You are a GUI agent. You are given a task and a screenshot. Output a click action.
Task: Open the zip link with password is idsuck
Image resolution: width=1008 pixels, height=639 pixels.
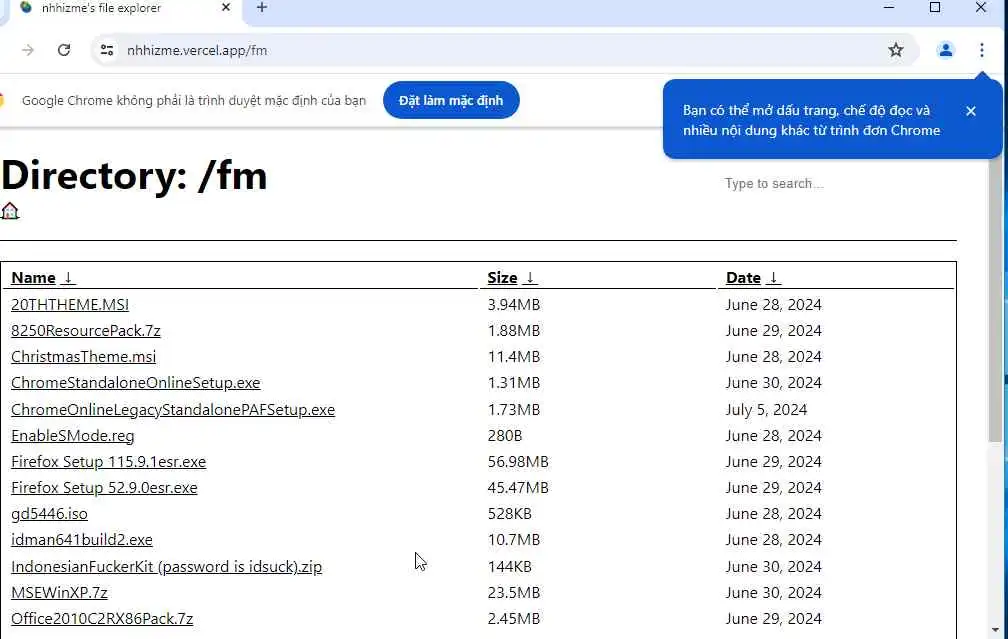(166, 567)
